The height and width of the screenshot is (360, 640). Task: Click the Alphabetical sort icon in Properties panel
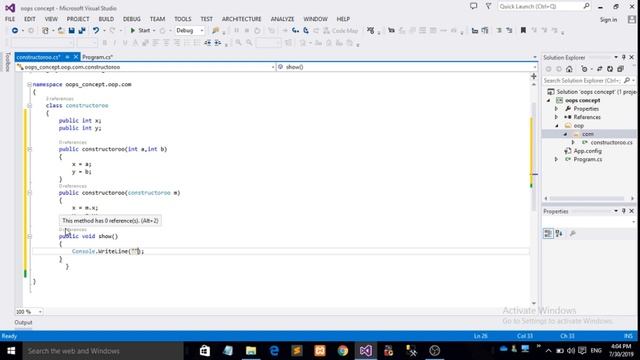[559, 233]
